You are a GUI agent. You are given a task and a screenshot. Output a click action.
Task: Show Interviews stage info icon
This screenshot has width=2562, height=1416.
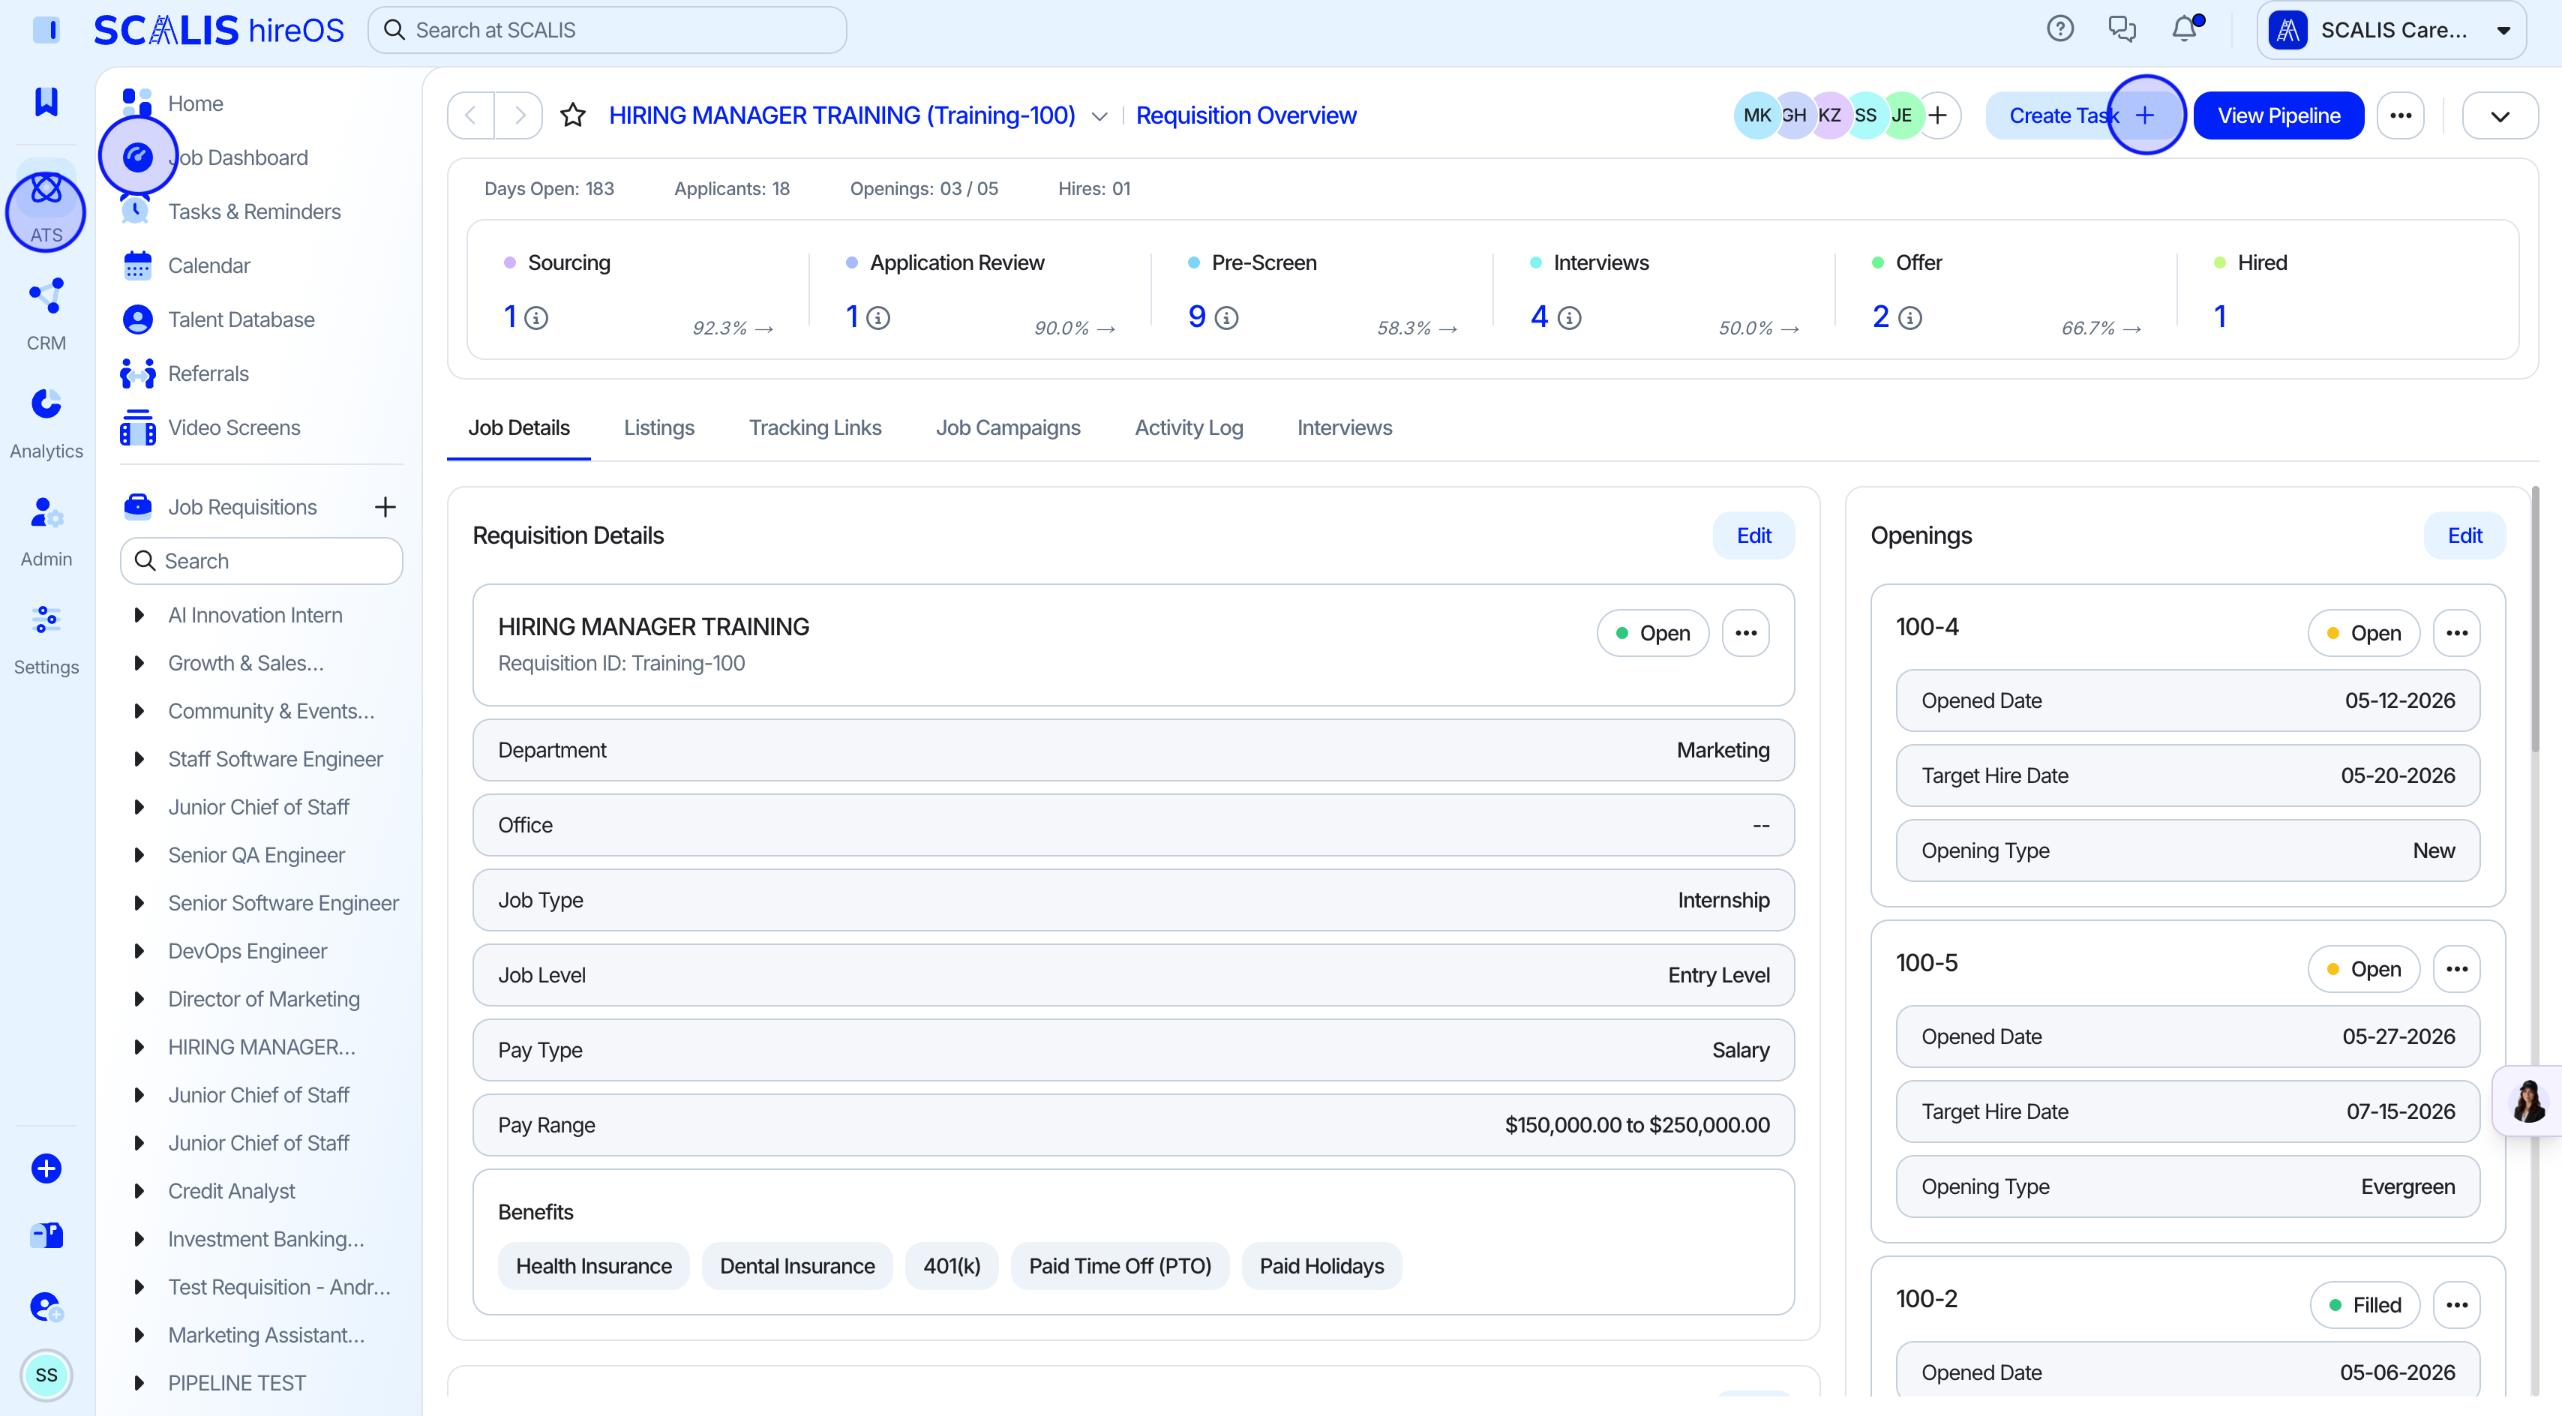[1570, 318]
